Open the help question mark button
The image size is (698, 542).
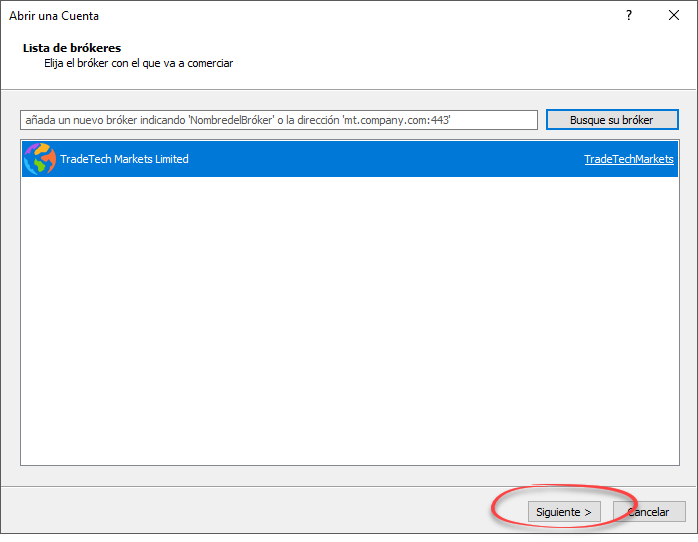(629, 16)
